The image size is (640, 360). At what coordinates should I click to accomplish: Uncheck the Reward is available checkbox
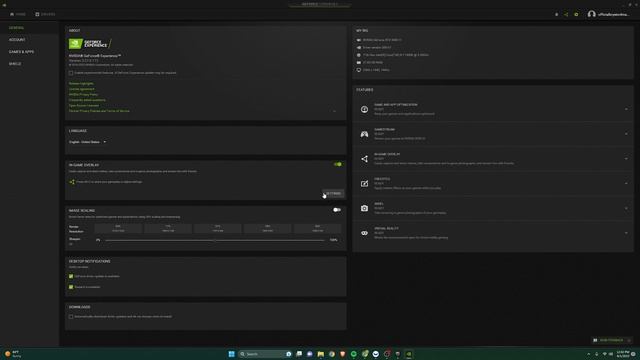pyautogui.click(x=71, y=287)
